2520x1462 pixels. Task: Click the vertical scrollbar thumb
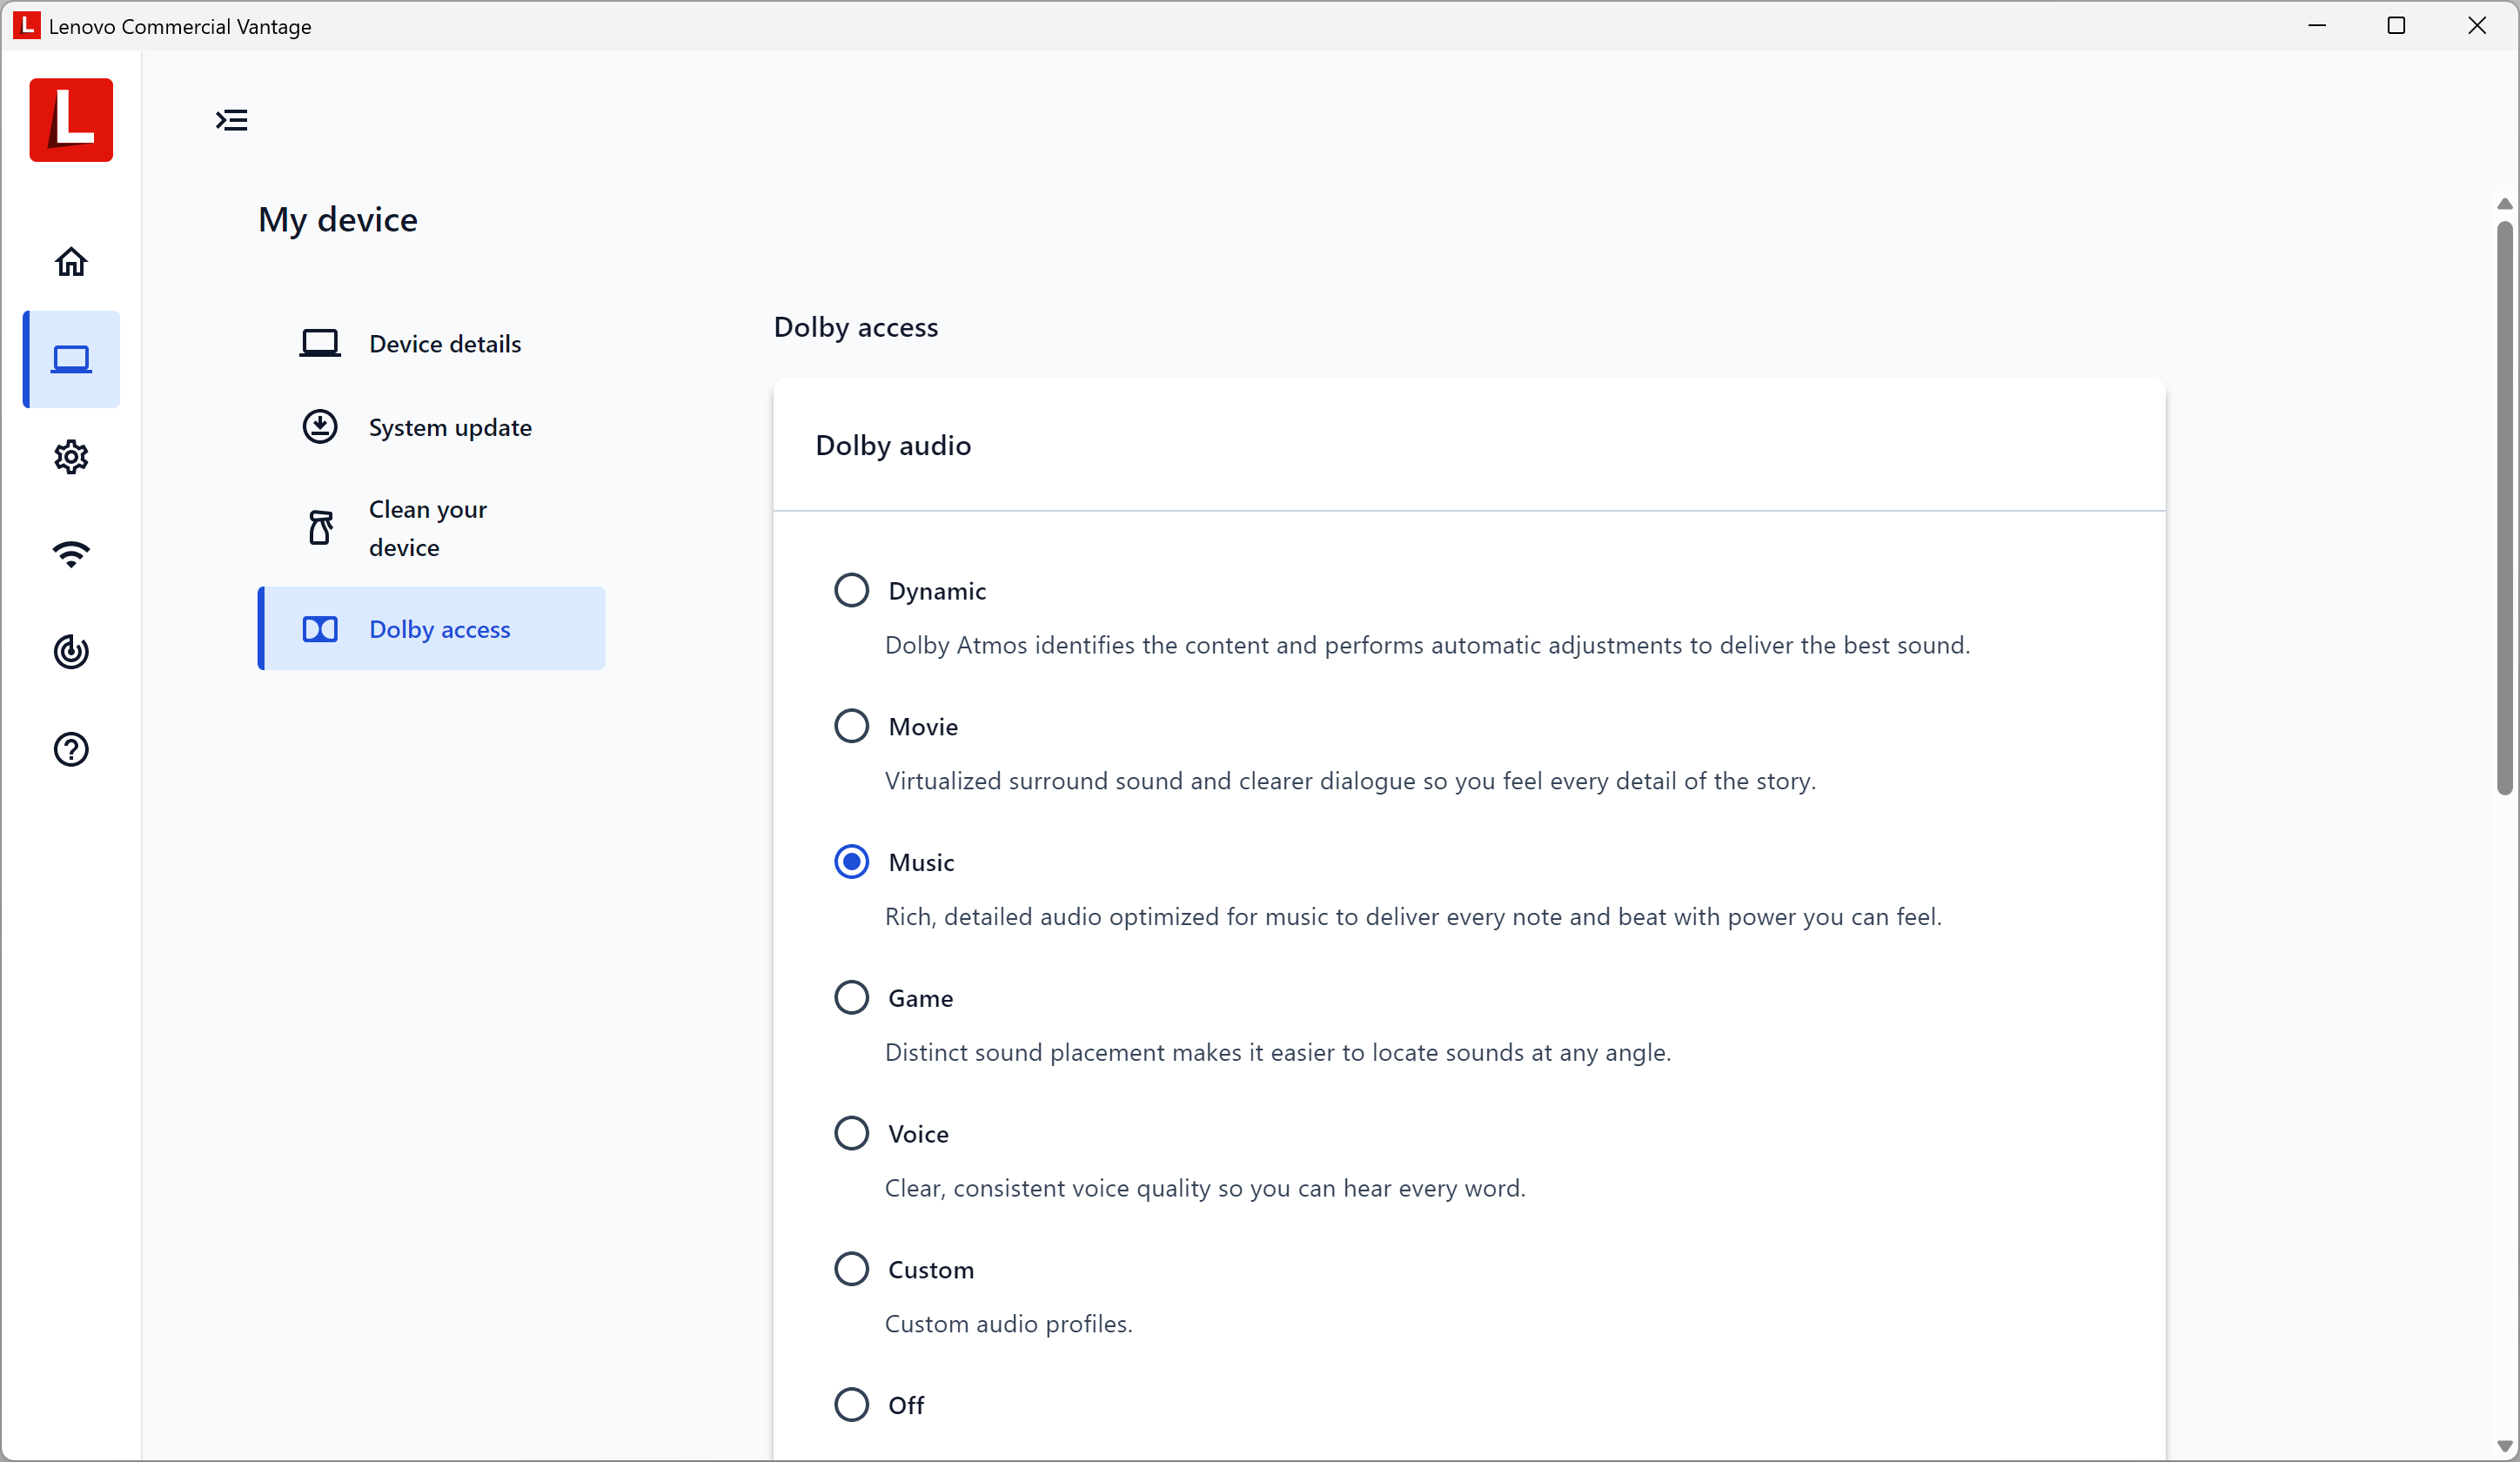tap(2504, 508)
